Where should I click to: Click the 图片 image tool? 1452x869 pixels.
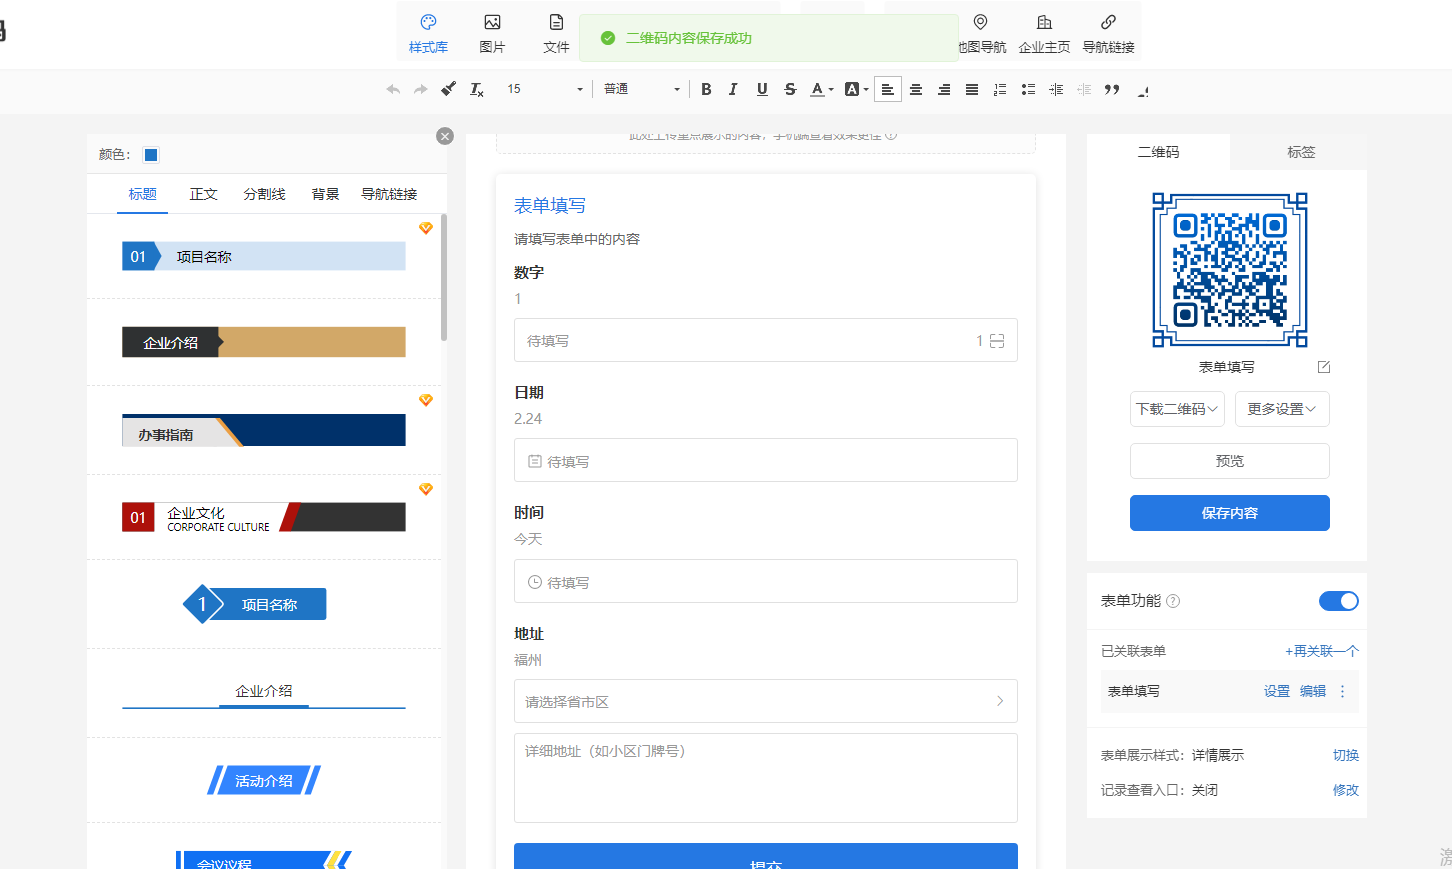coord(492,34)
